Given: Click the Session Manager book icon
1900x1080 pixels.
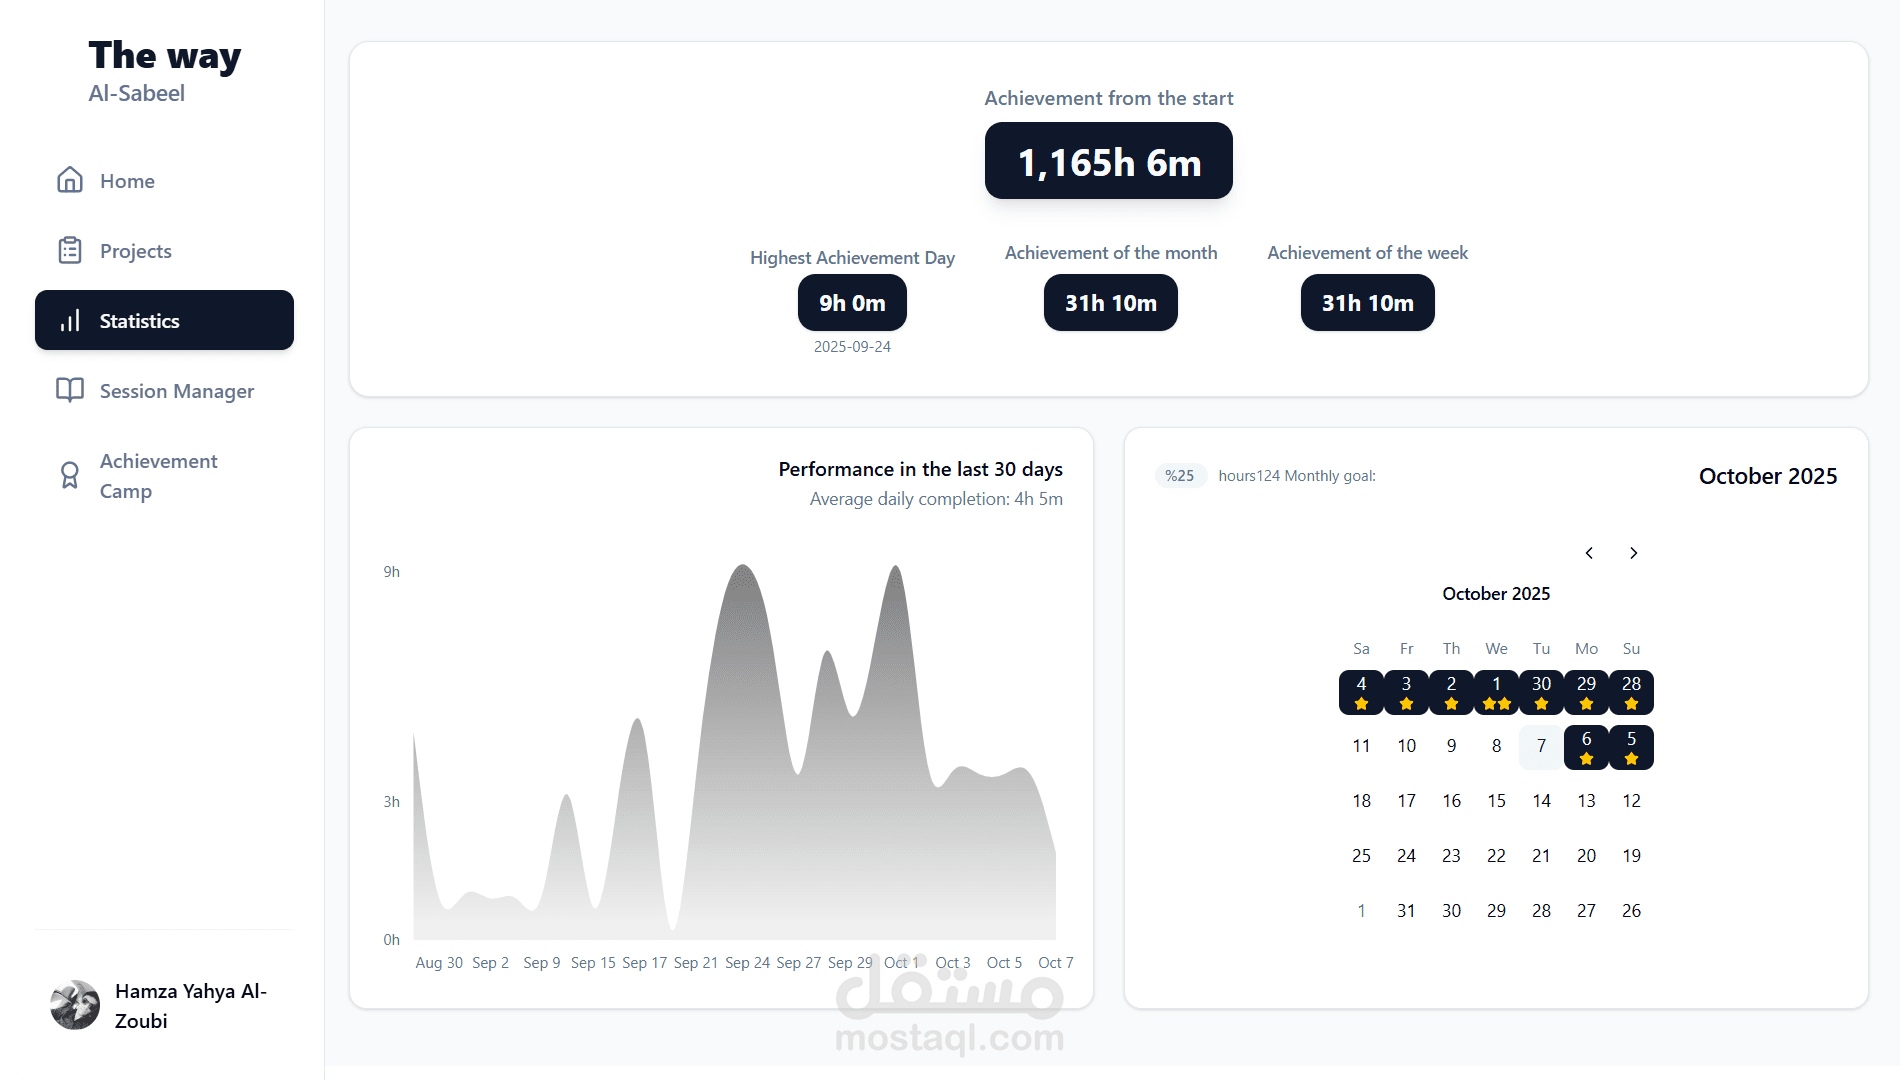Looking at the screenshot, I should [70, 390].
